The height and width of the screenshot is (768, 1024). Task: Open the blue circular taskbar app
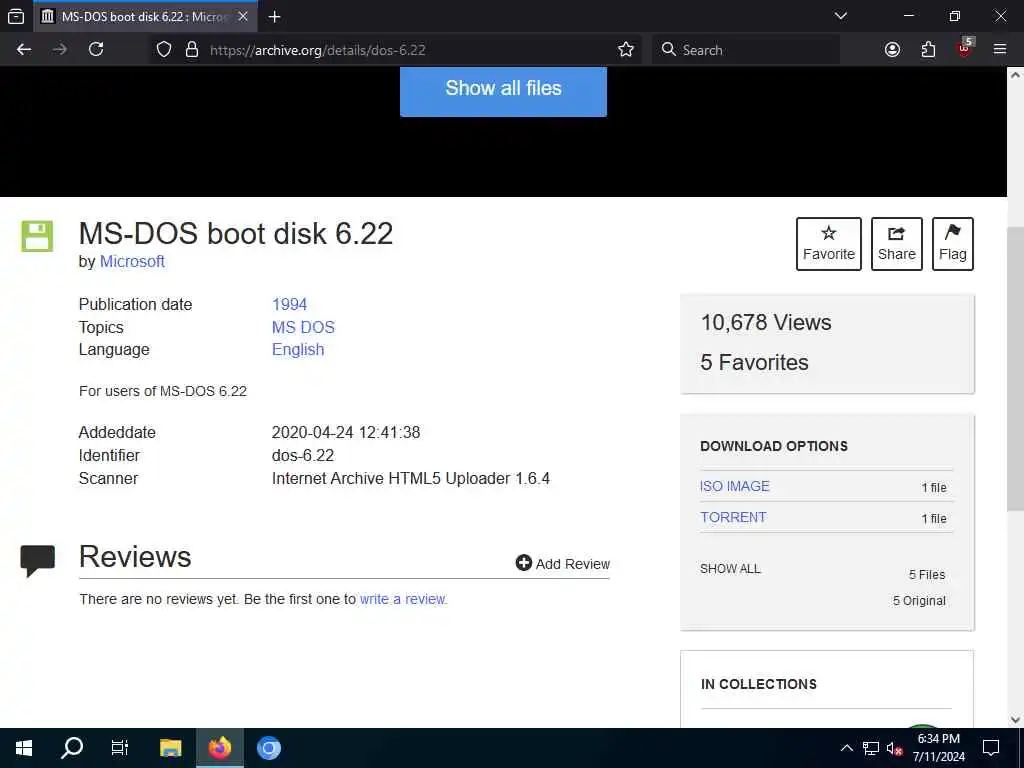coord(268,748)
